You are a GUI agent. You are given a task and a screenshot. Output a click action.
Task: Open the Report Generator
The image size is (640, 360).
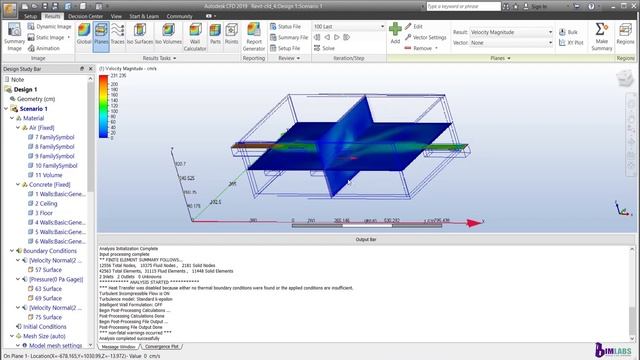[x=254, y=37]
